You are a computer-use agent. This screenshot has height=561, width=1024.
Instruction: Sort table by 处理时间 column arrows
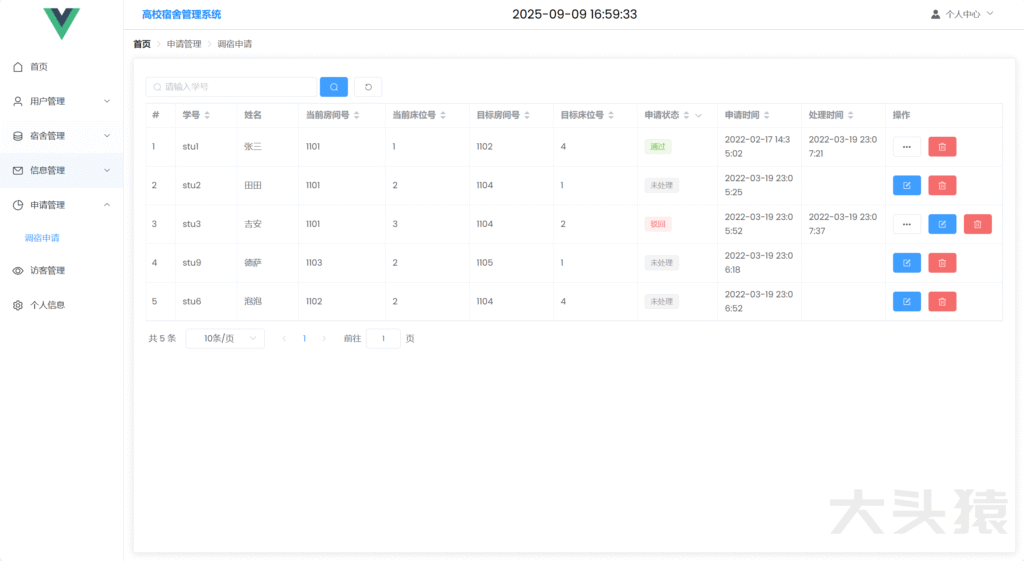click(x=850, y=115)
